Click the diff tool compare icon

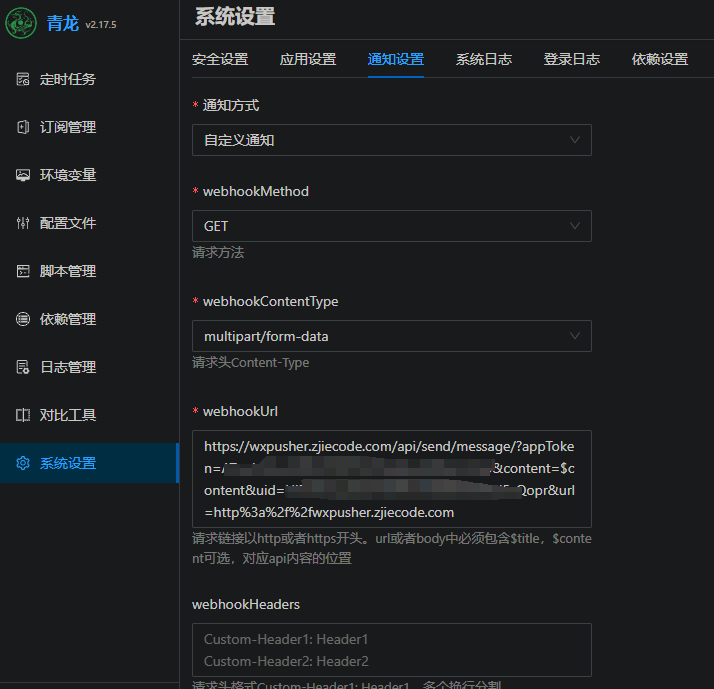pyautogui.click(x=23, y=415)
